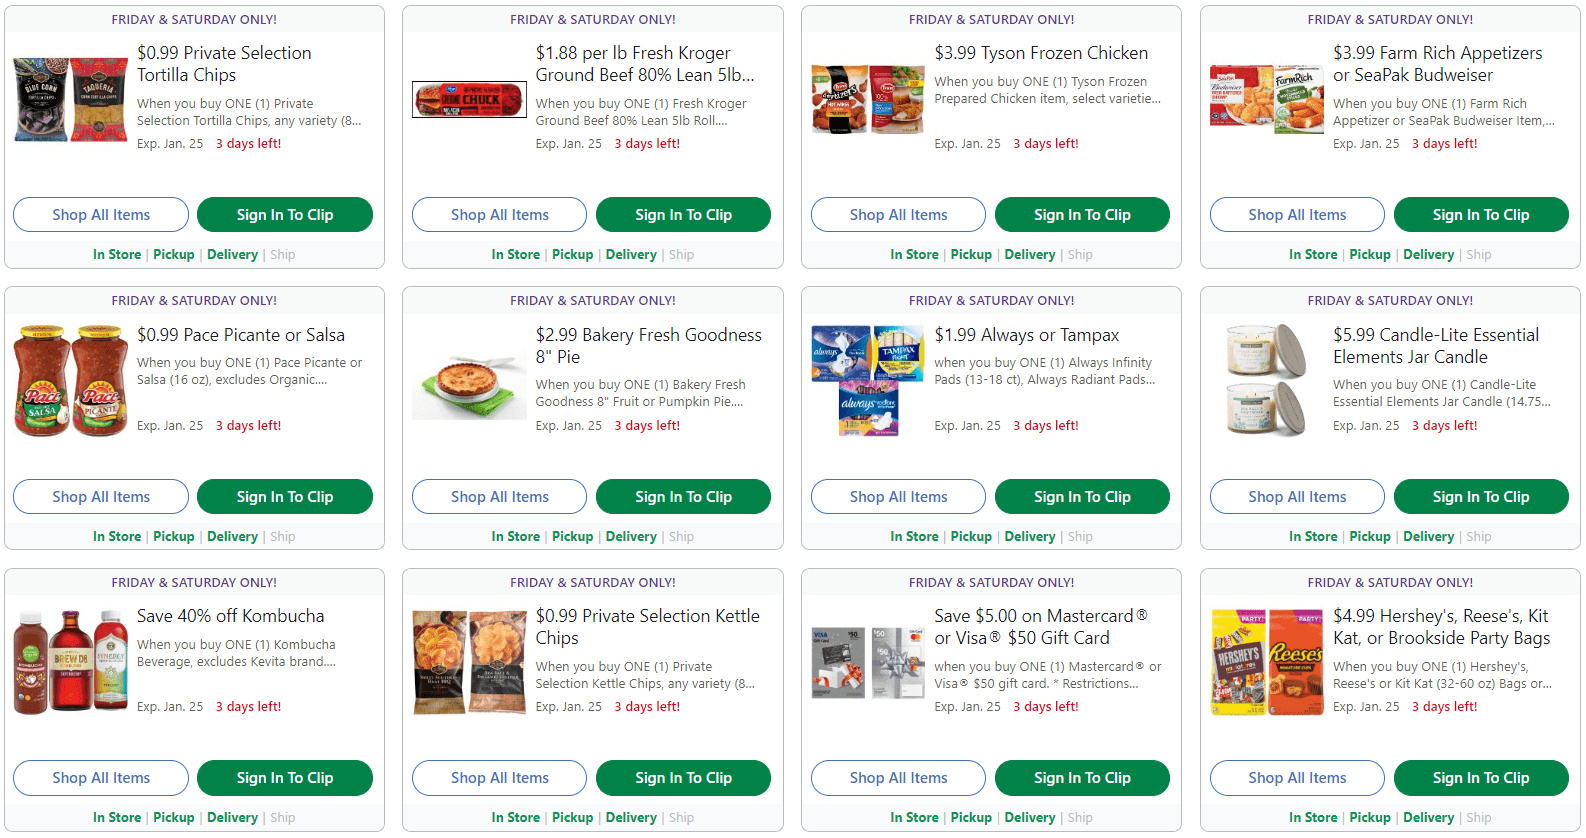Sign In To Clip the Tortilla Chips coupon
The height and width of the screenshot is (838, 1586).
[x=284, y=214]
